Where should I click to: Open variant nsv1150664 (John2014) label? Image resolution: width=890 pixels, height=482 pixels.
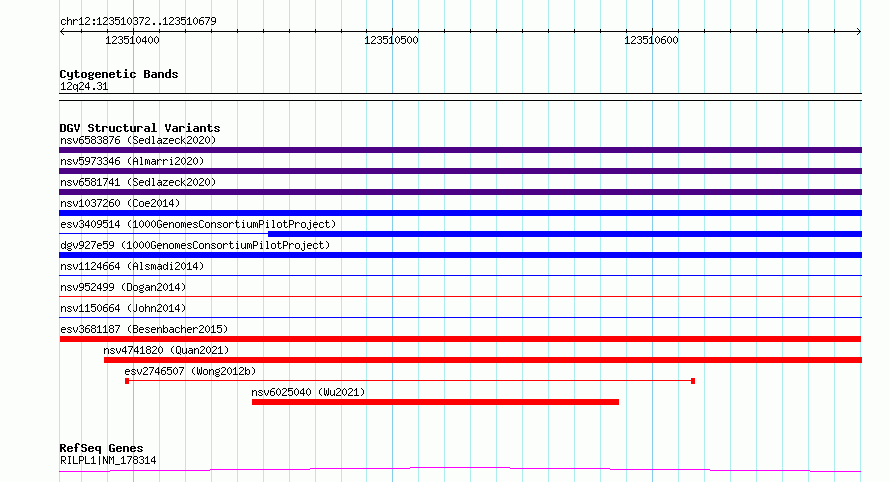click(123, 308)
